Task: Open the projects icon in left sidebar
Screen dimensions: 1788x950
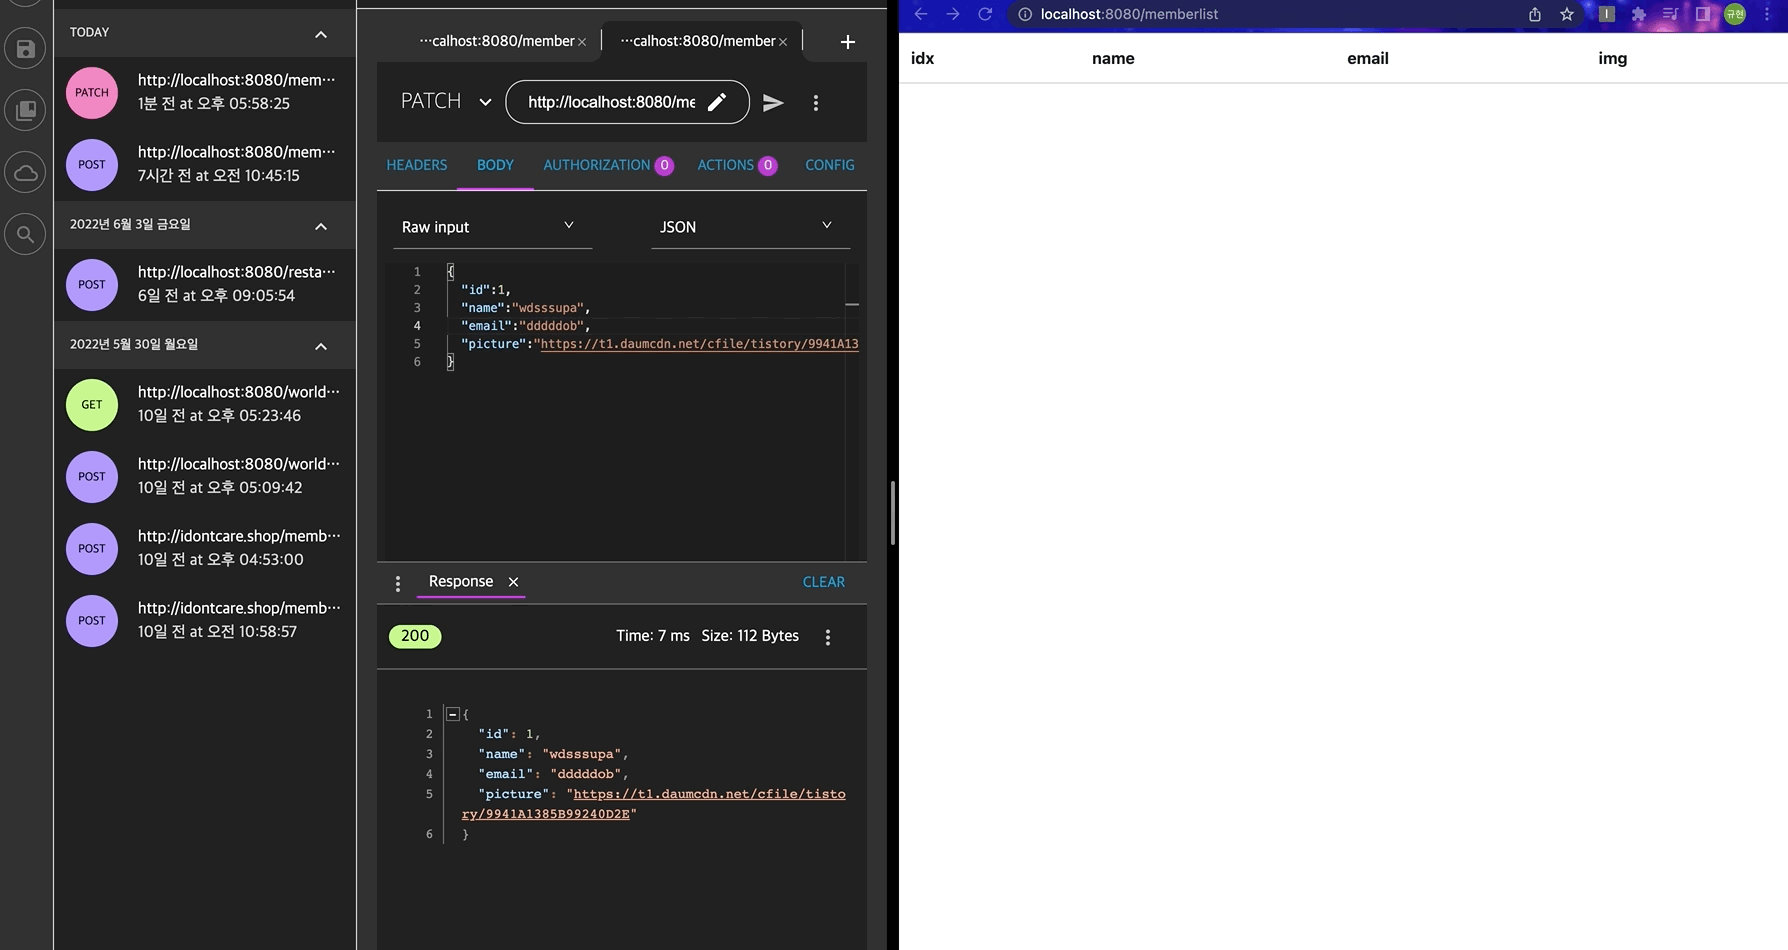Action: (25, 110)
